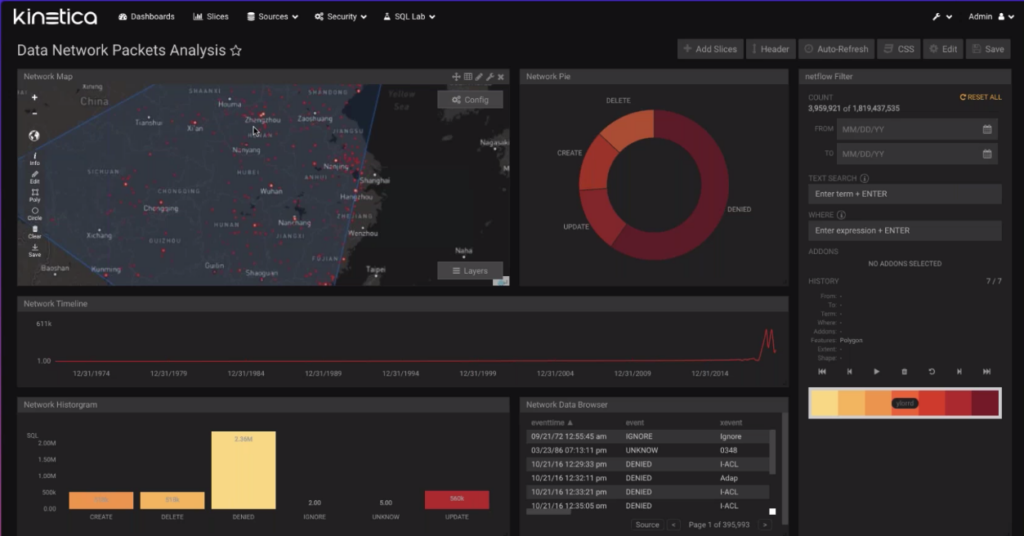This screenshot has height=536, width=1024.
Task: Click the Info tool on the map
Action: [x=35, y=158]
